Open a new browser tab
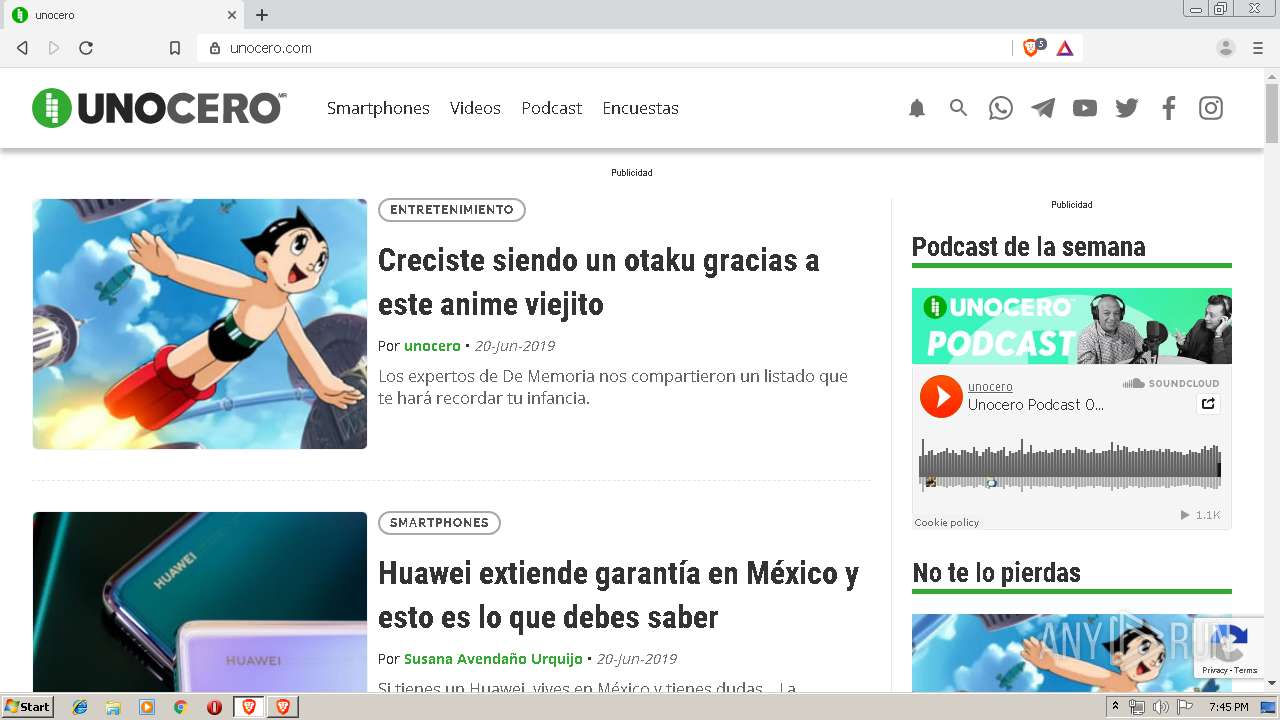Viewport: 1280px width, 720px height. tap(262, 15)
